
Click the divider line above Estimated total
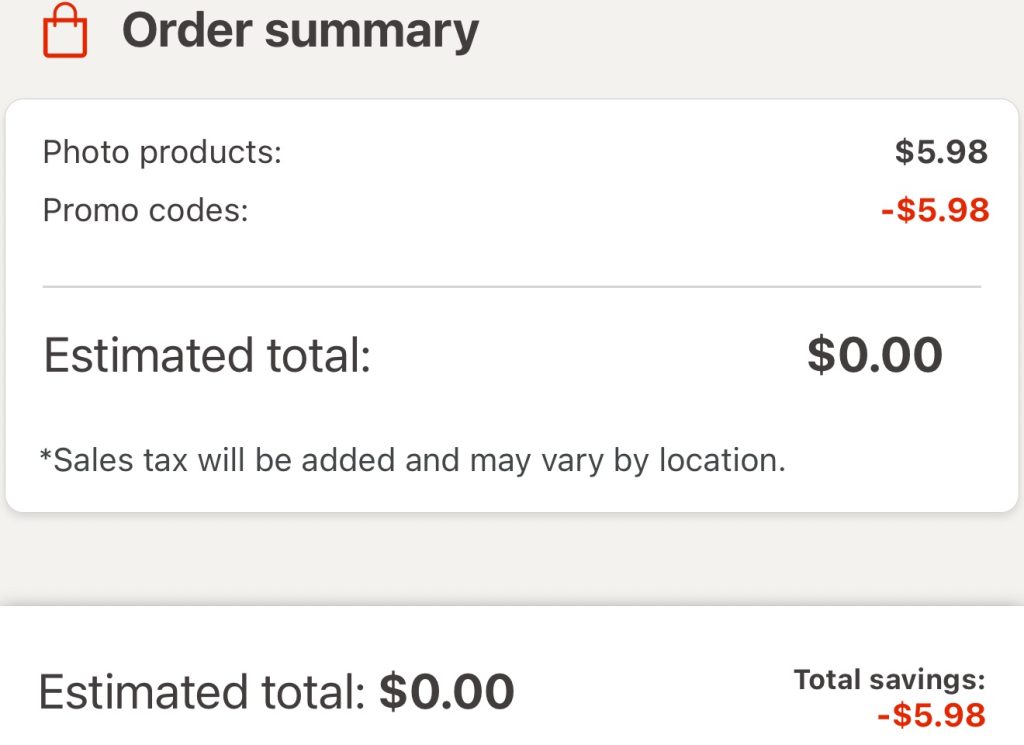click(511, 287)
